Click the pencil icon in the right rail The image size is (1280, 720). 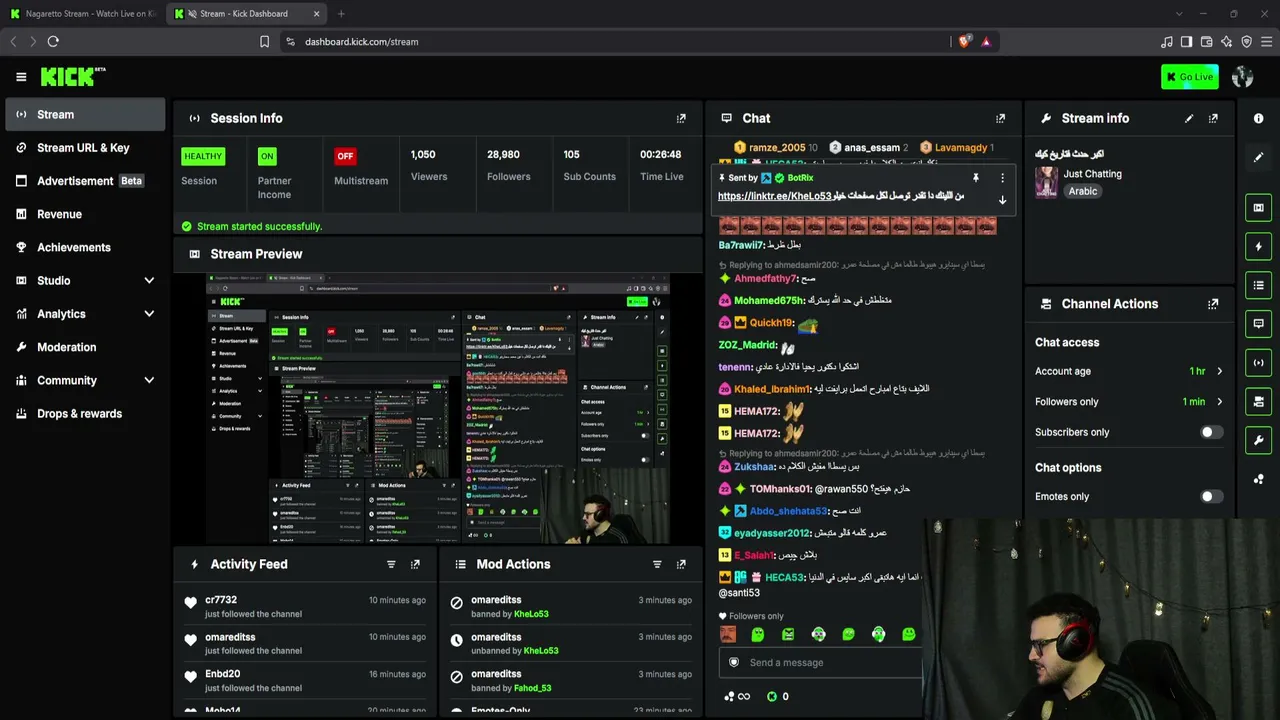coord(1258,157)
